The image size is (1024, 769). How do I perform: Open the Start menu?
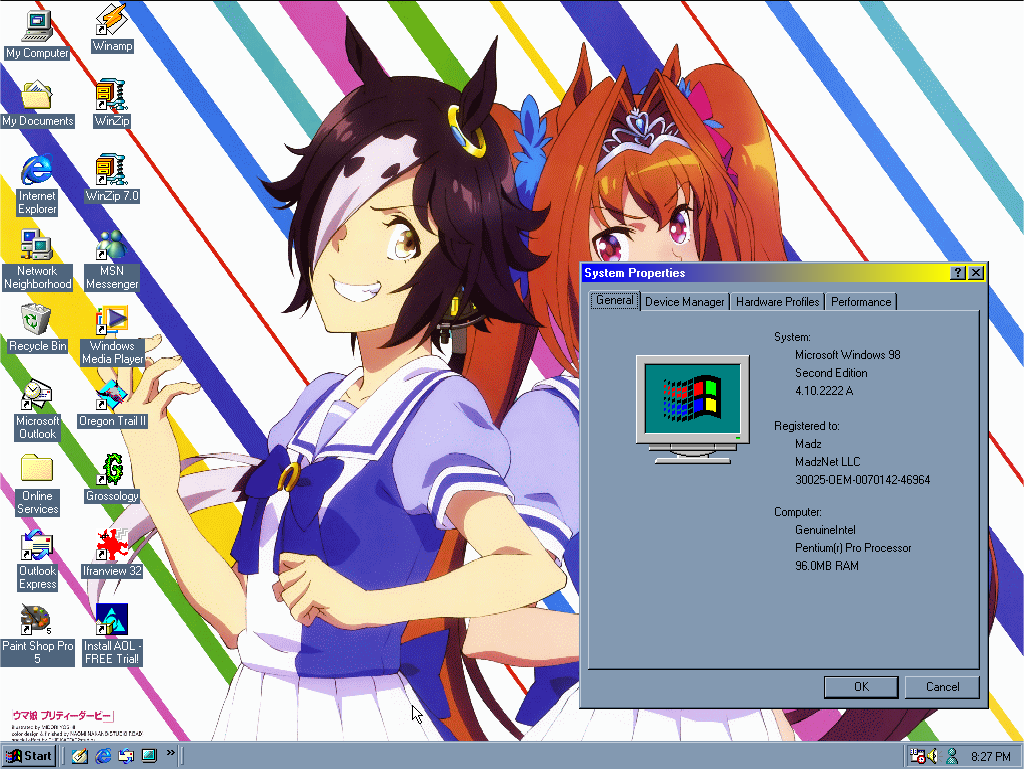click(29, 756)
